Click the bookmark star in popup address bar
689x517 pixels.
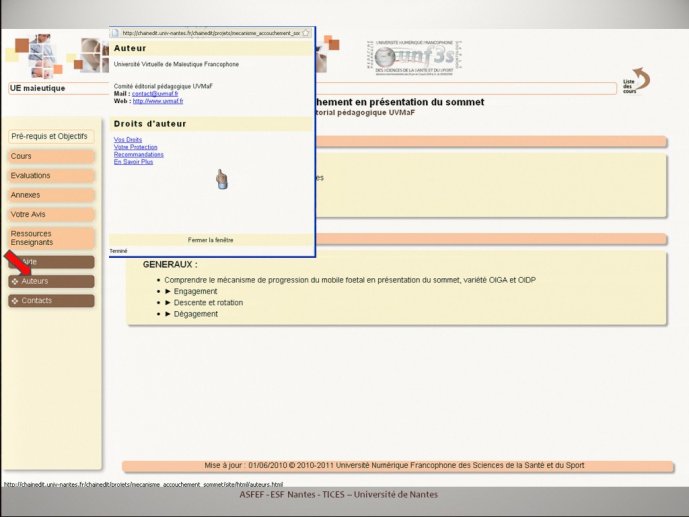pyautogui.click(x=306, y=33)
